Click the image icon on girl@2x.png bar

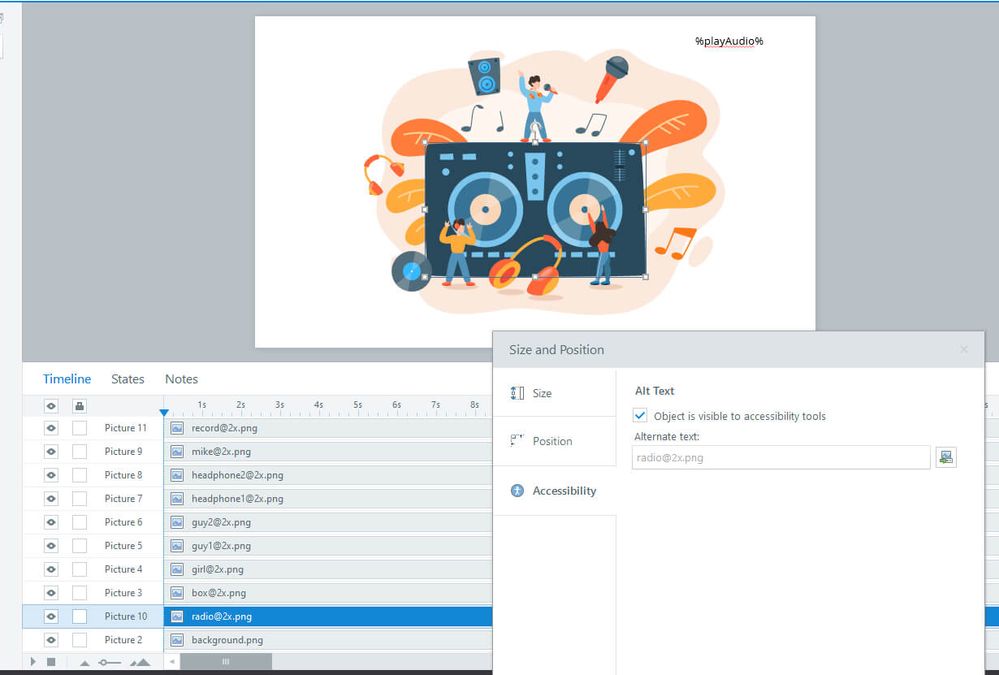point(177,570)
